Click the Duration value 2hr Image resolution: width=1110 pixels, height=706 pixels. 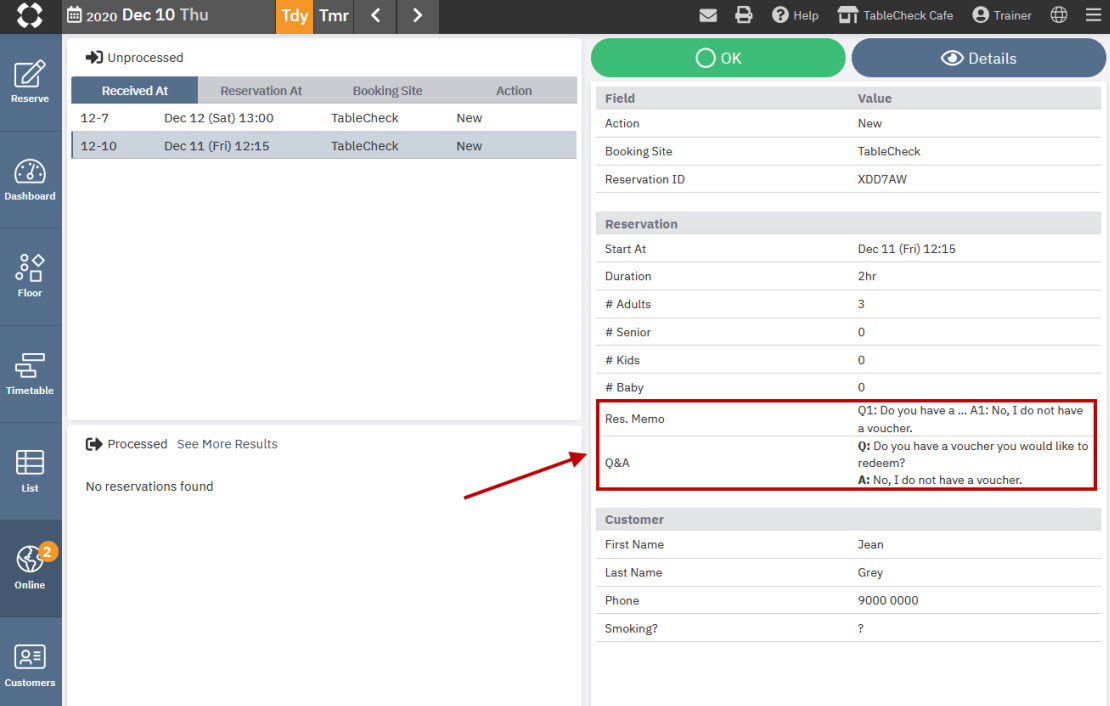pos(867,276)
